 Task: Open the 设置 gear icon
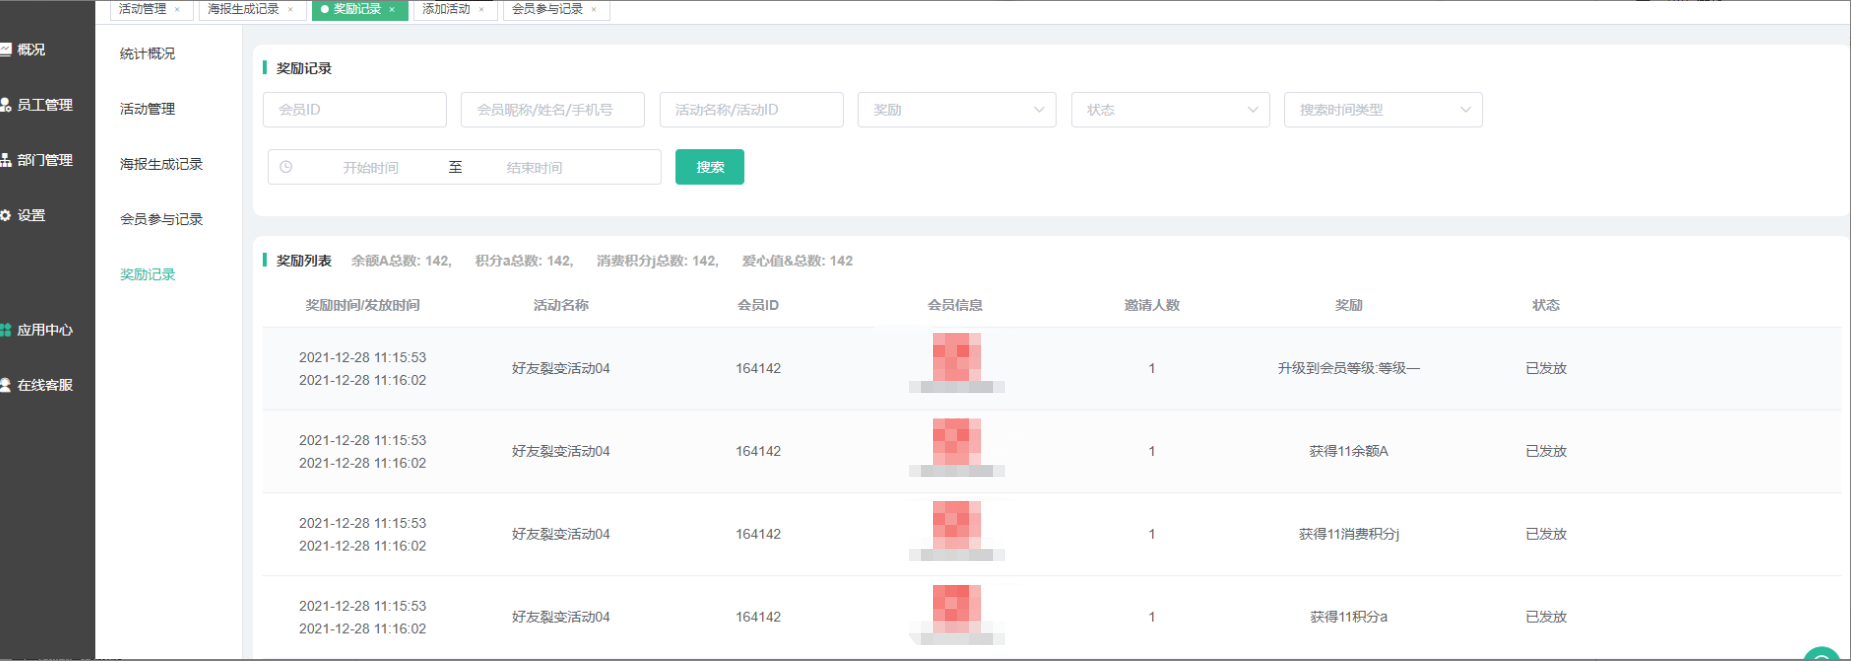pyautogui.click(x=6, y=215)
